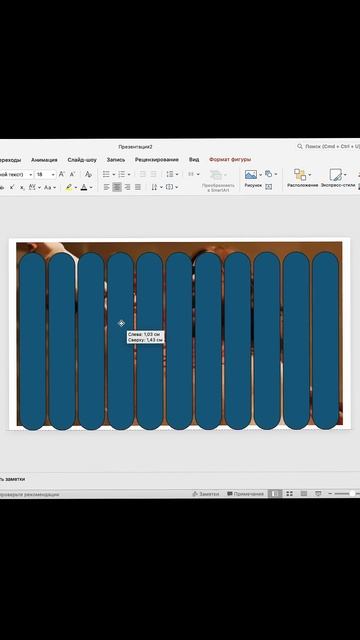Open the Слайд-шоу ribbon tab
The image size is (360, 640).
coord(82,160)
